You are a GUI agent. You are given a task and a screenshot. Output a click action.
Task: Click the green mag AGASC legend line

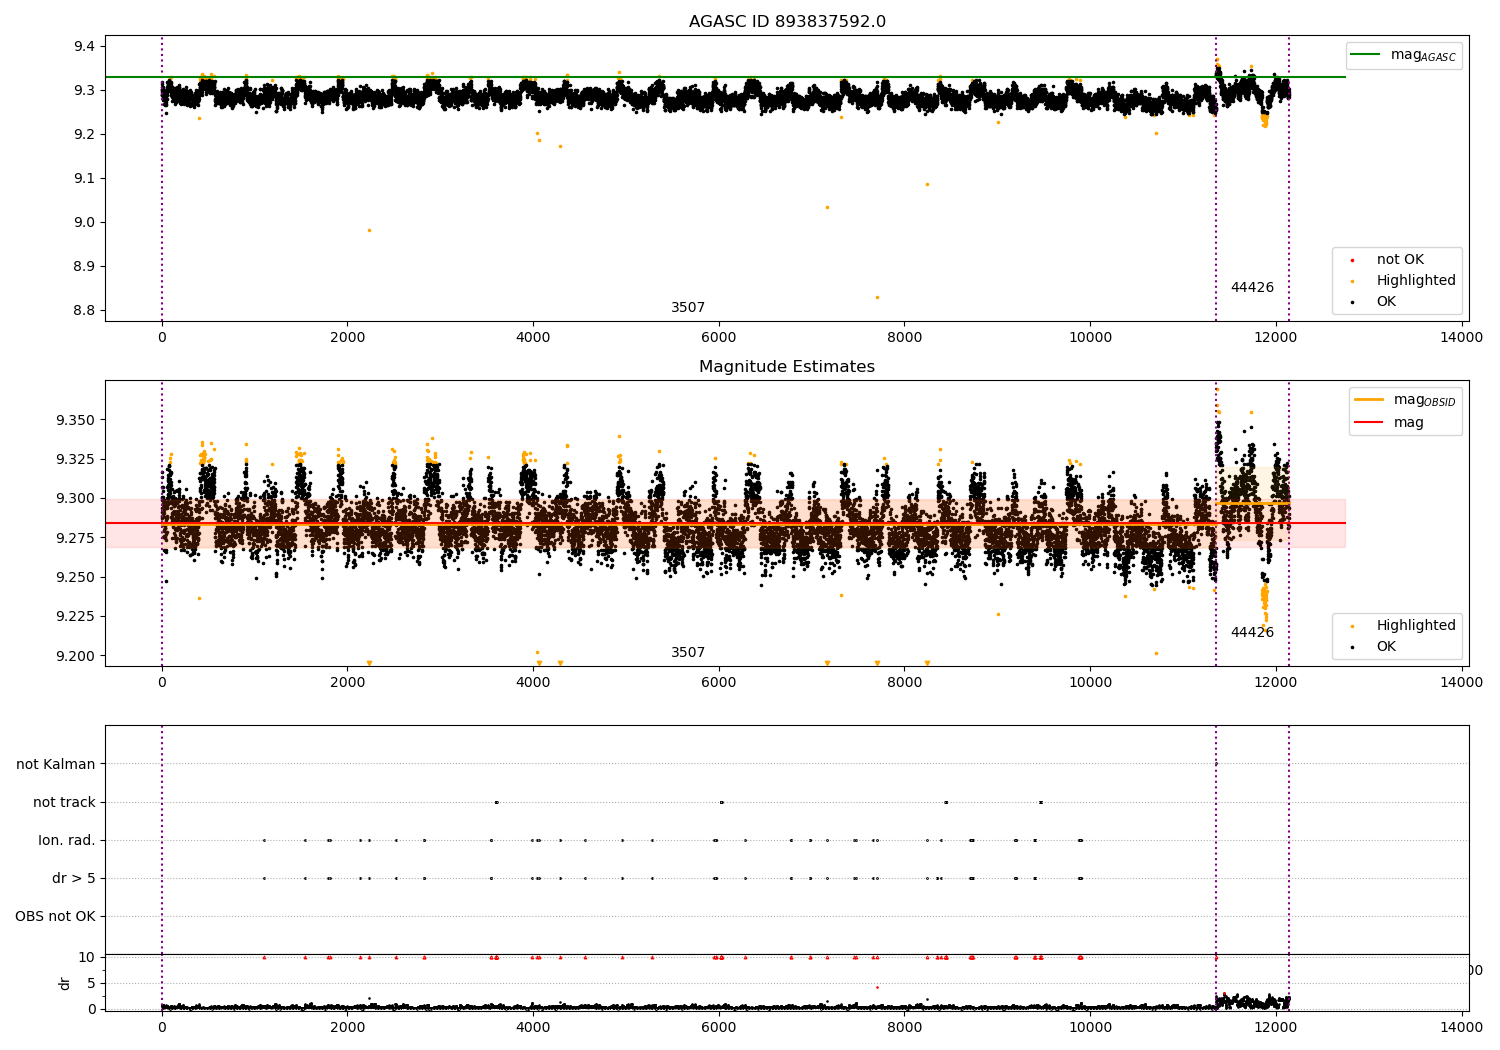[x=1366, y=55]
